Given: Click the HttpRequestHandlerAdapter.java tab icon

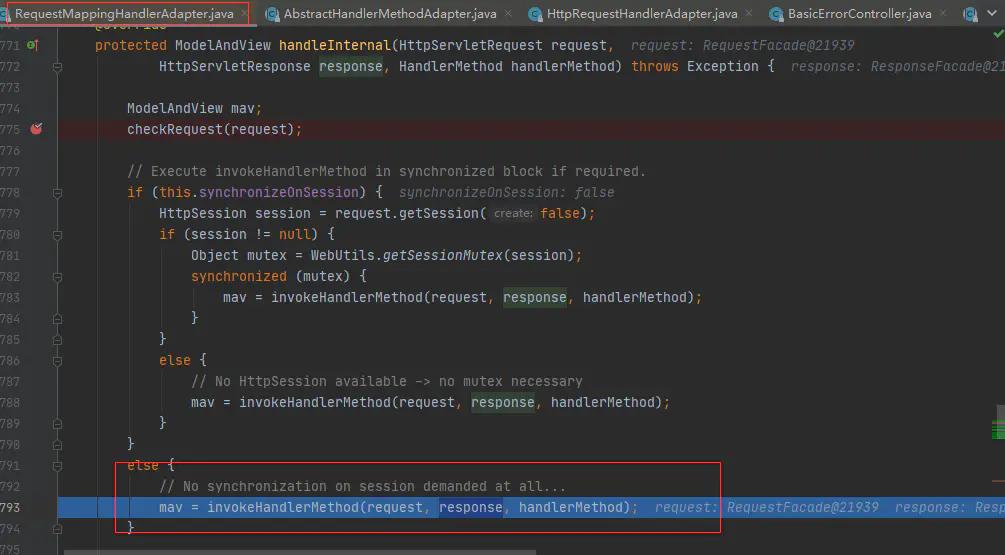Looking at the screenshot, I should (536, 14).
